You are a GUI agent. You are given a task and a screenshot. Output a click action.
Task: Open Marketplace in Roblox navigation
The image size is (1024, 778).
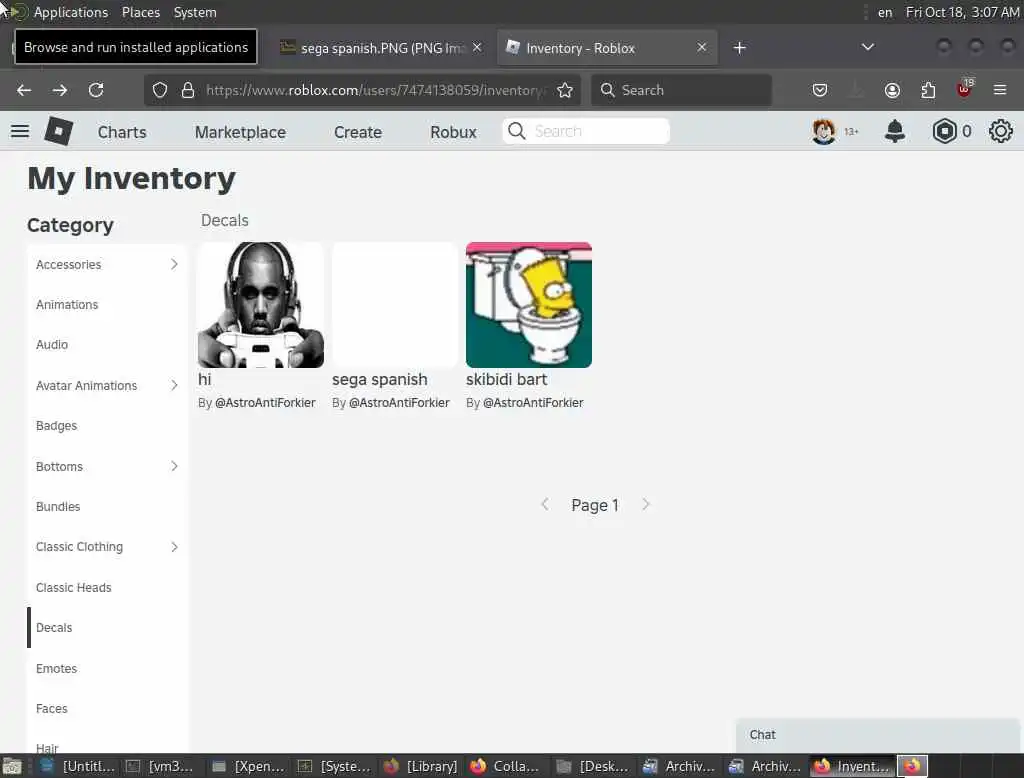[240, 132]
